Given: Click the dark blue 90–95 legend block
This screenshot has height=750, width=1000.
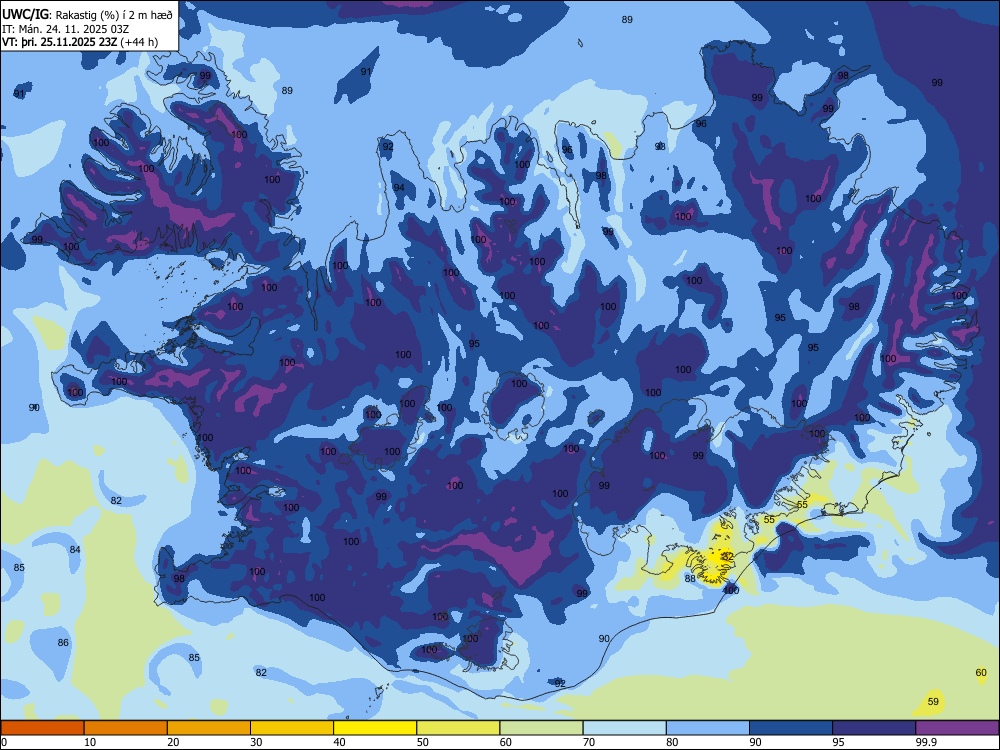Looking at the screenshot, I should pos(791,728).
